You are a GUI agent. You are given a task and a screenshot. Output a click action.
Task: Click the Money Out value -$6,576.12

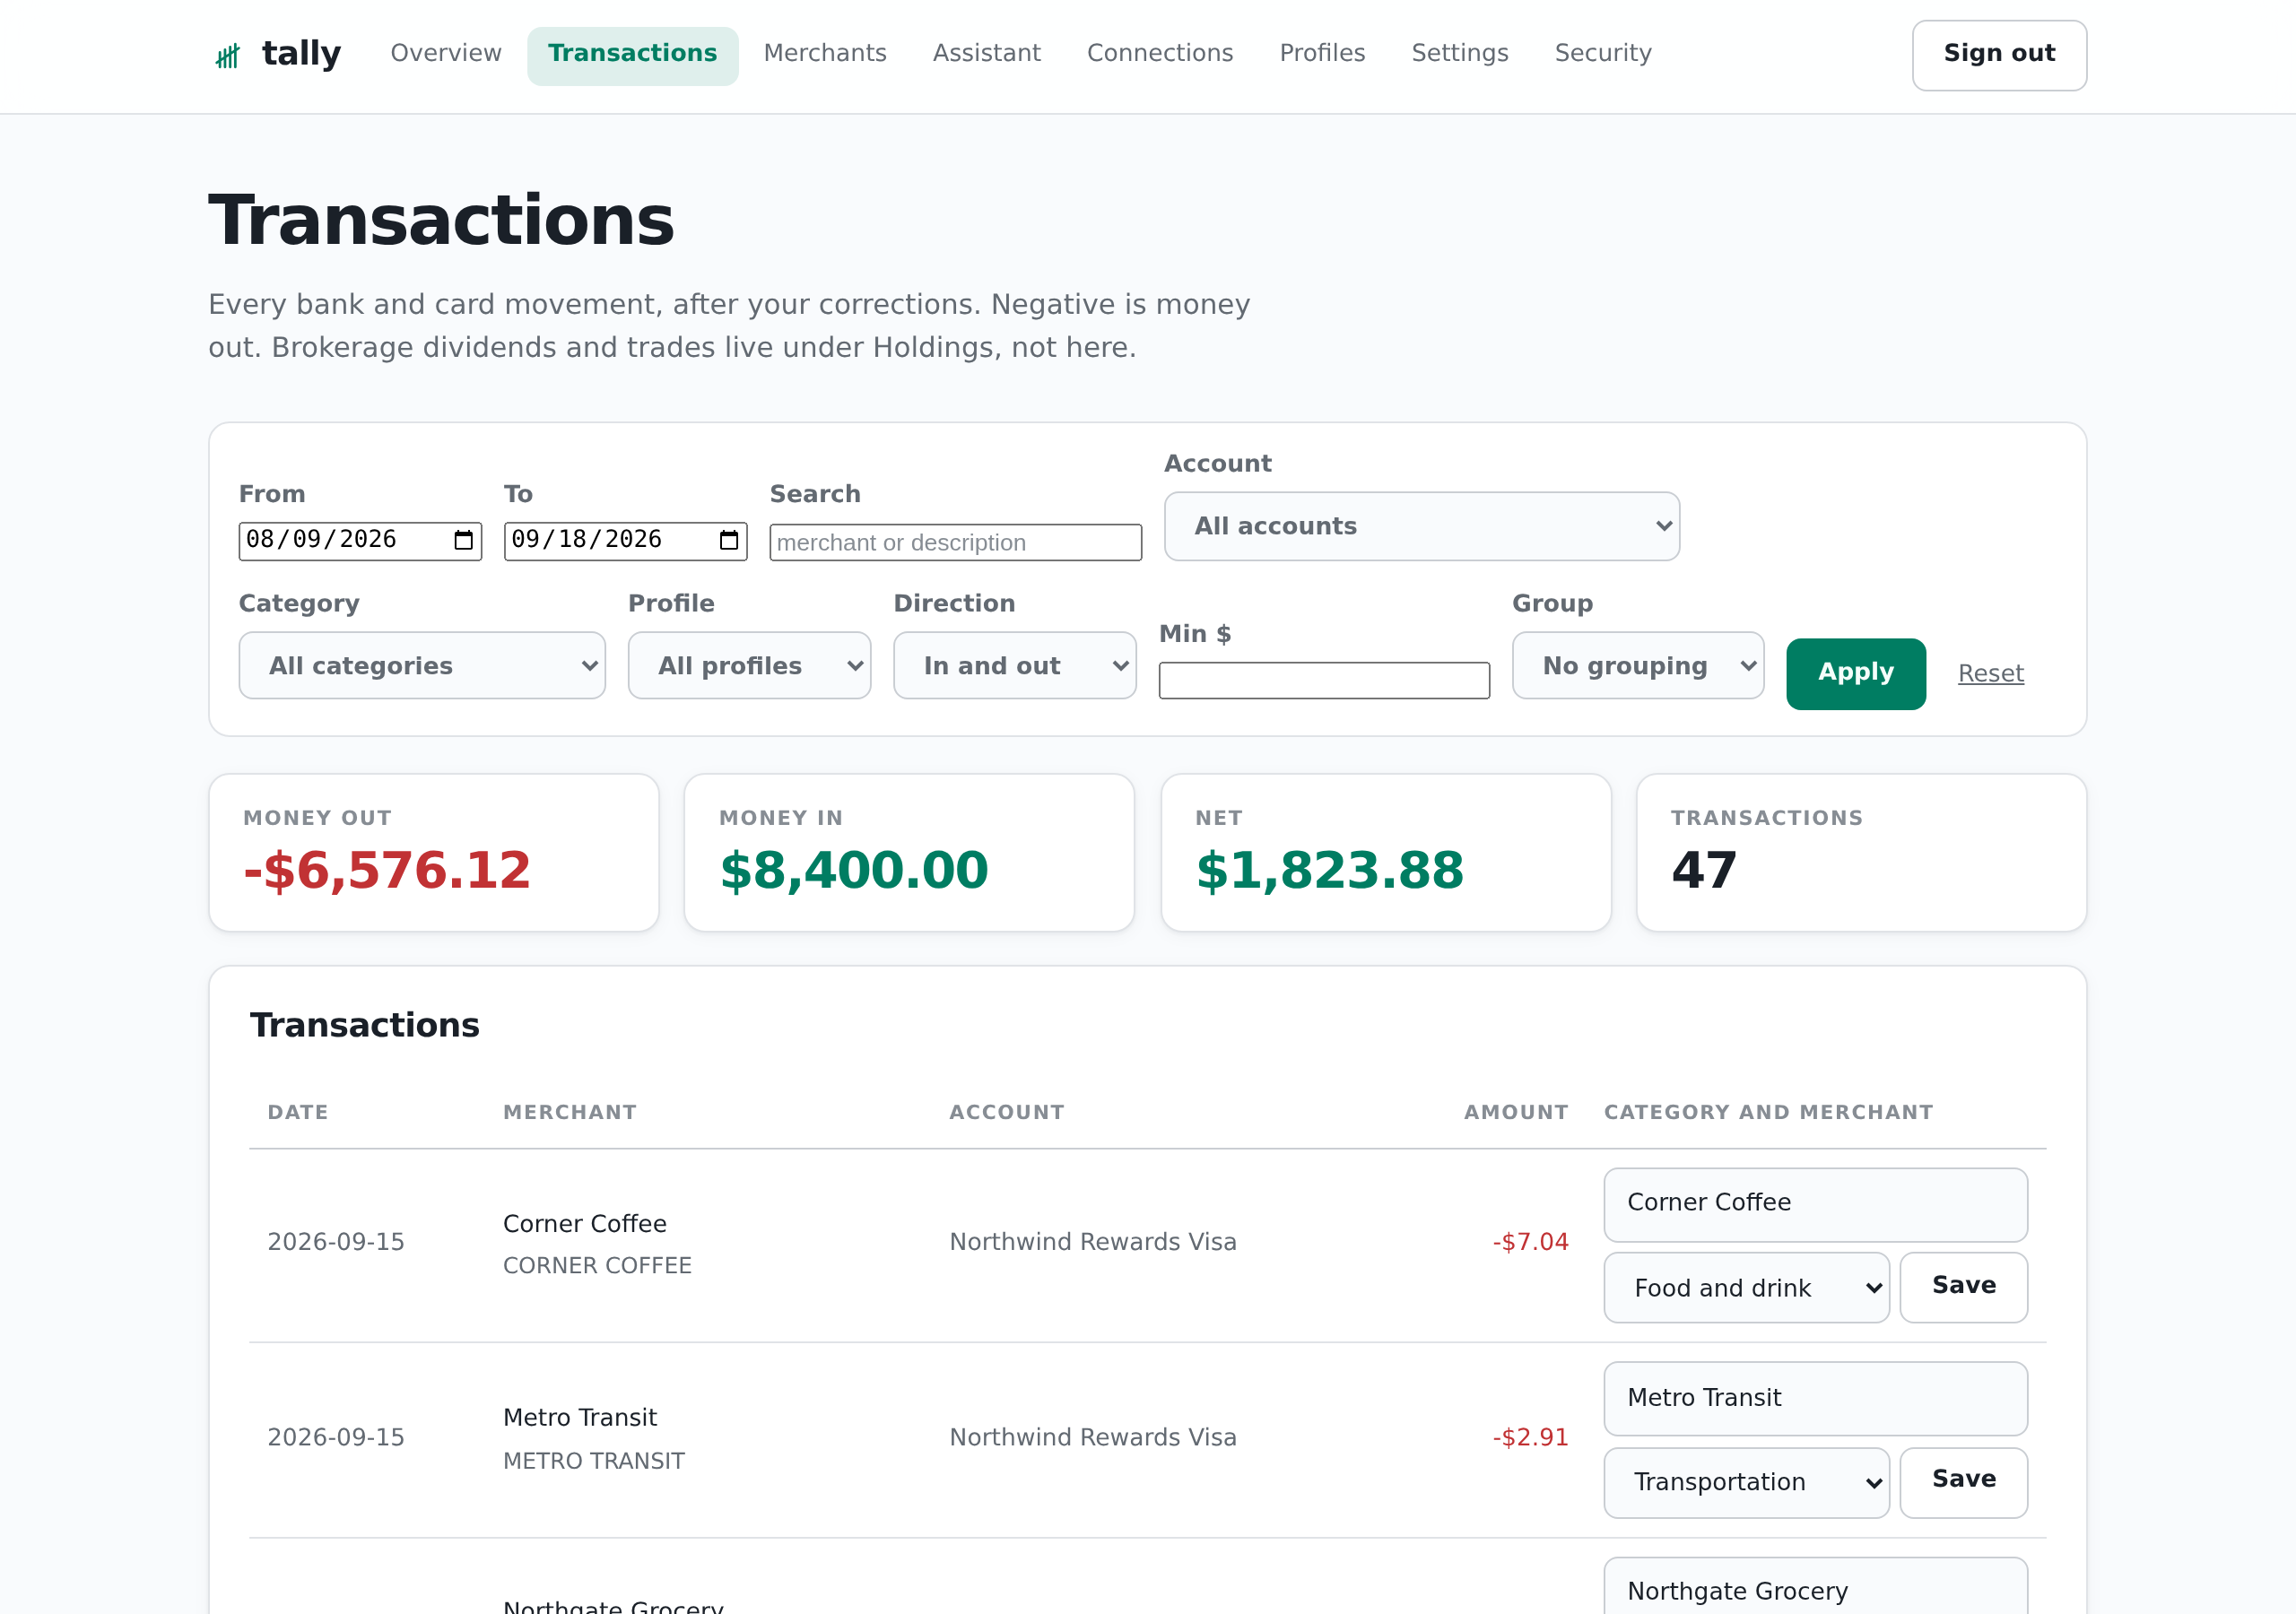[387, 870]
